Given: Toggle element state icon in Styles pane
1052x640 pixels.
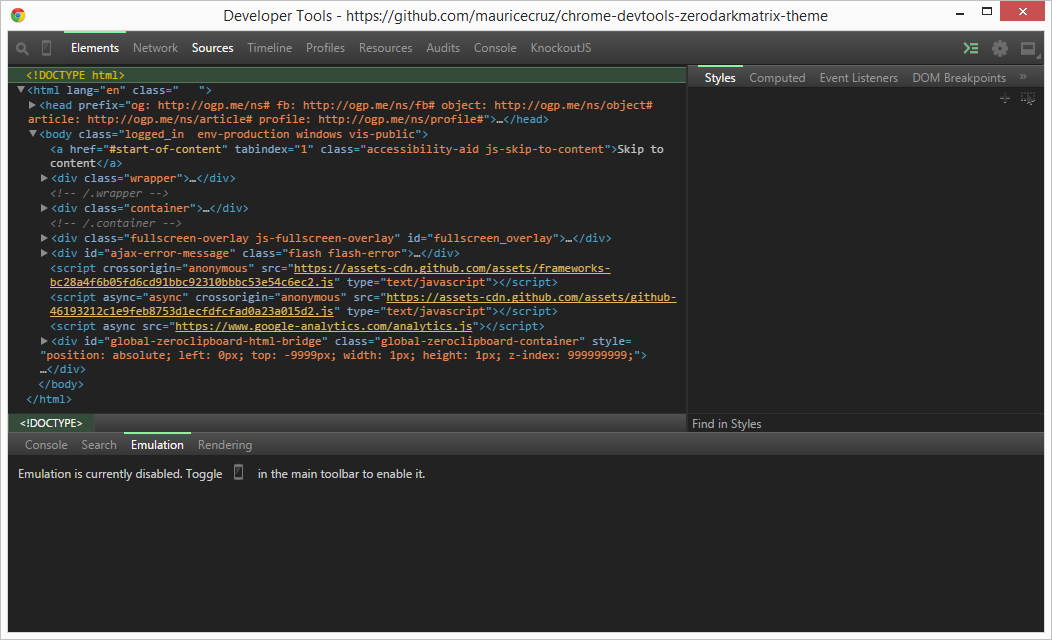Looking at the screenshot, I should (1028, 99).
